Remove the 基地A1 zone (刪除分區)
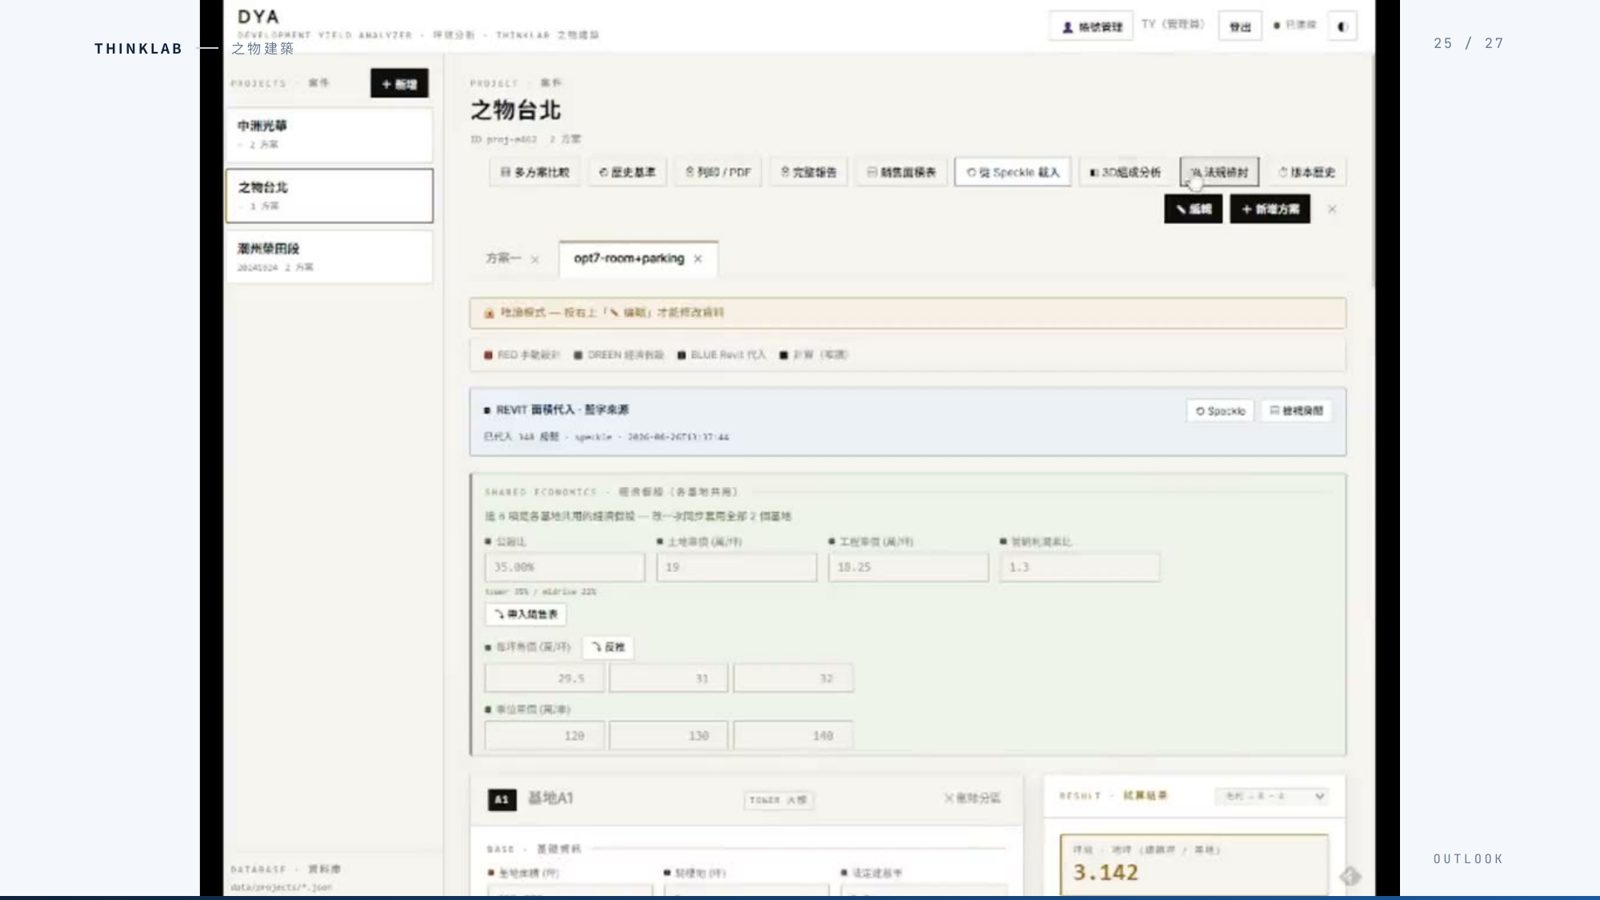The width and height of the screenshot is (1600, 900). [x=972, y=798]
